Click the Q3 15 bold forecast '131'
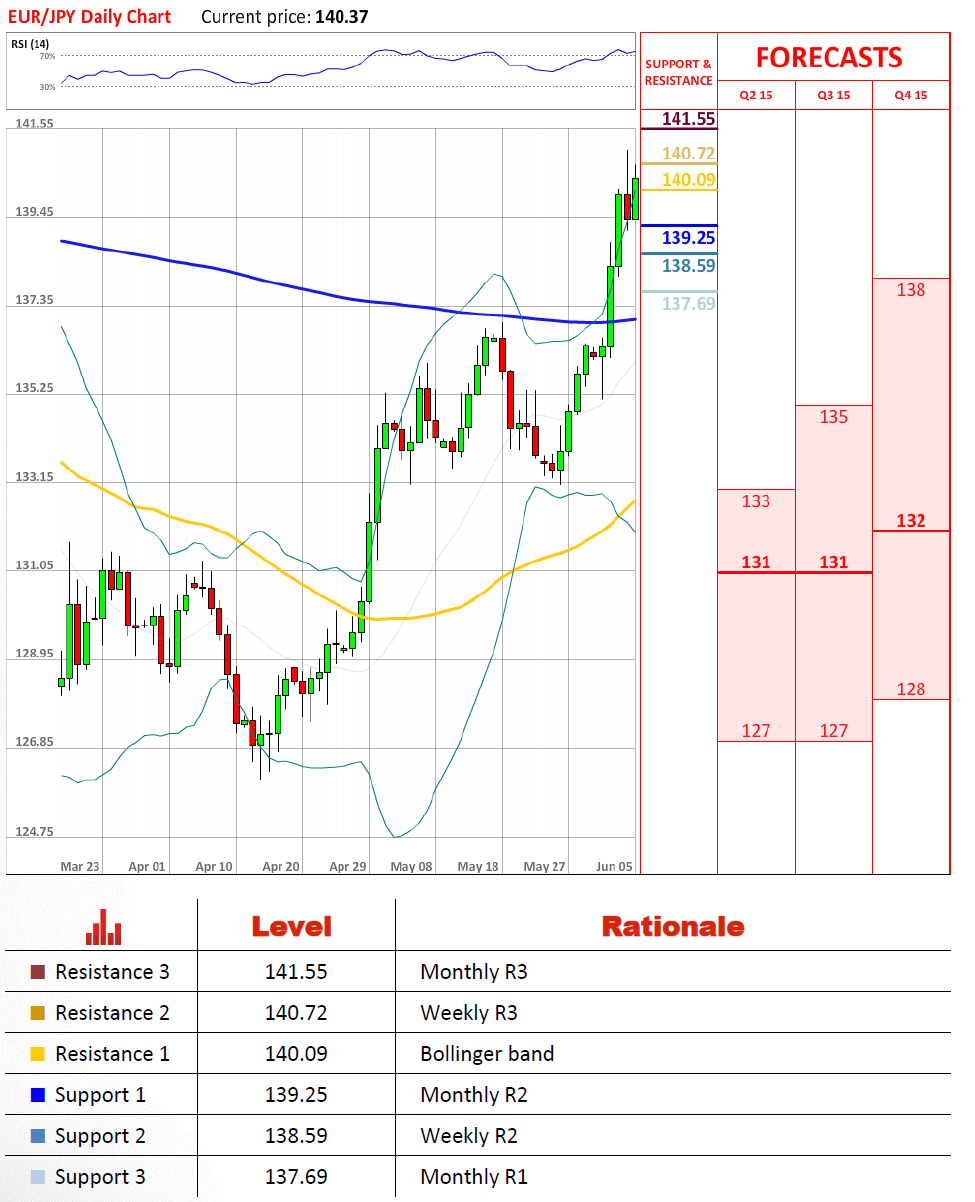This screenshot has height=1202, width=975. tap(834, 562)
